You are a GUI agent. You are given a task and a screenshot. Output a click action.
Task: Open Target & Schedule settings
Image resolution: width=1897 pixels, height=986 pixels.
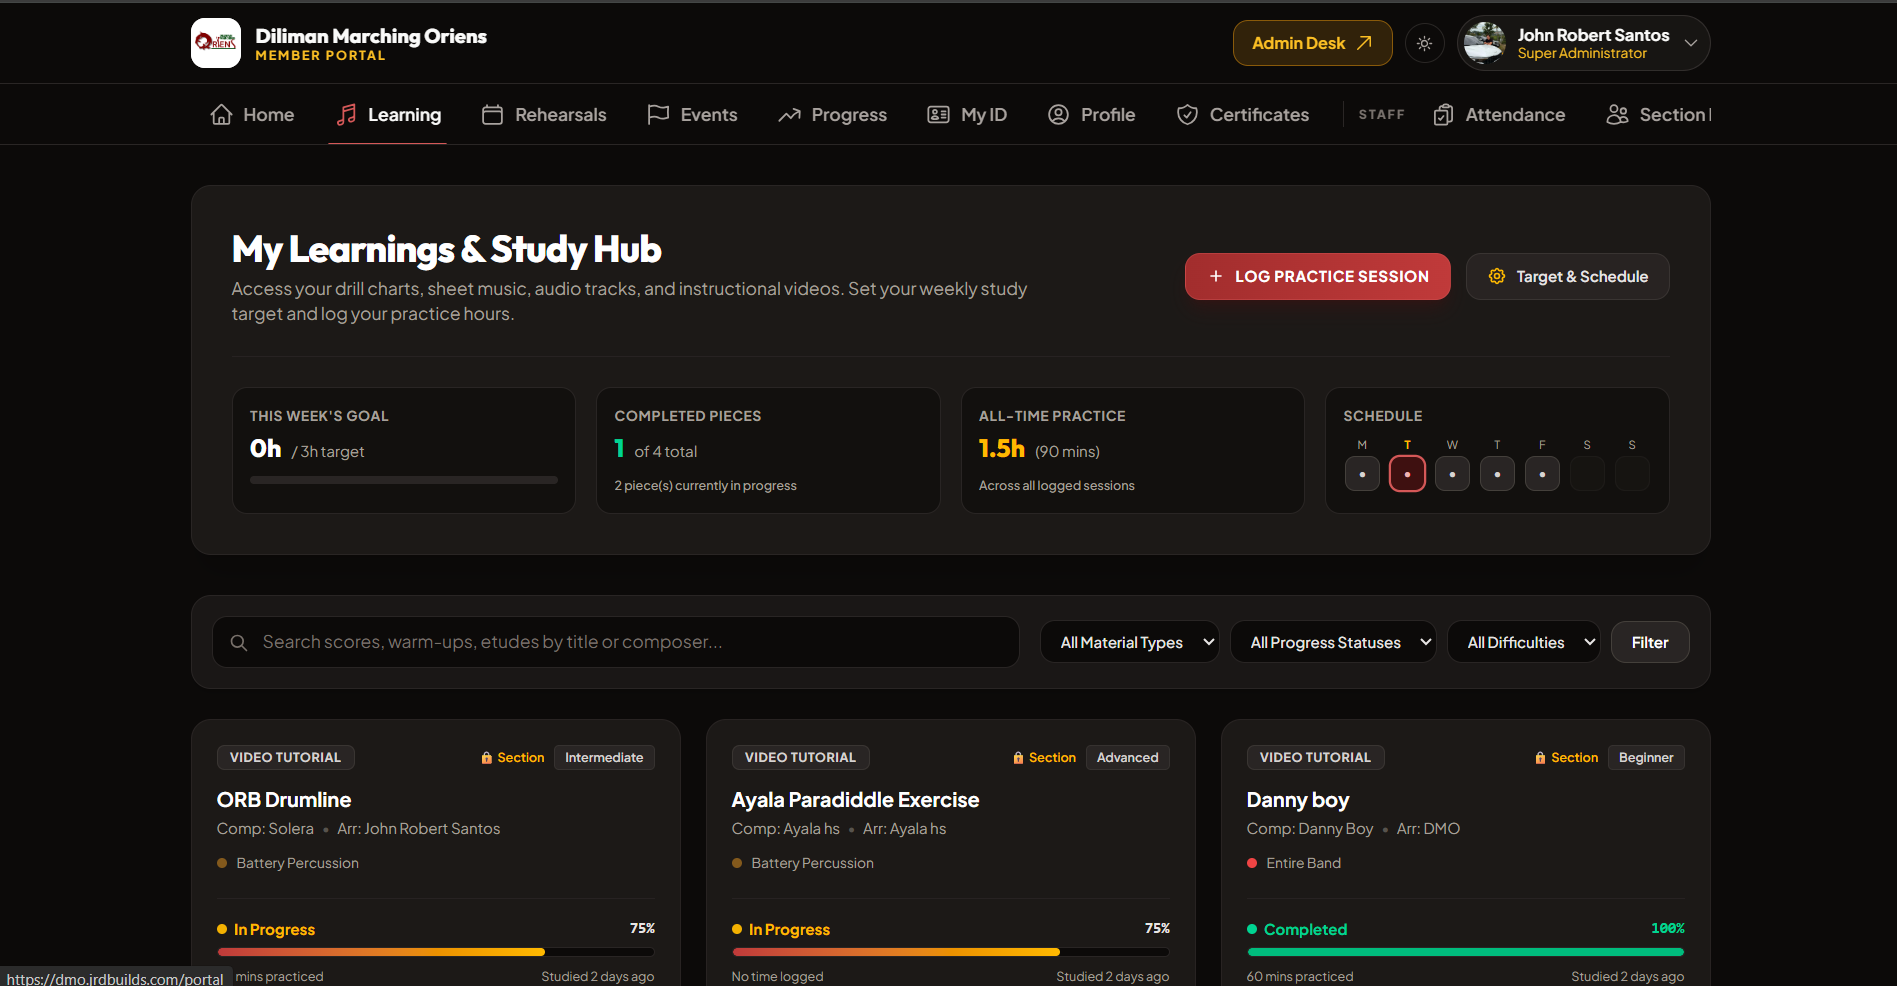click(1567, 276)
